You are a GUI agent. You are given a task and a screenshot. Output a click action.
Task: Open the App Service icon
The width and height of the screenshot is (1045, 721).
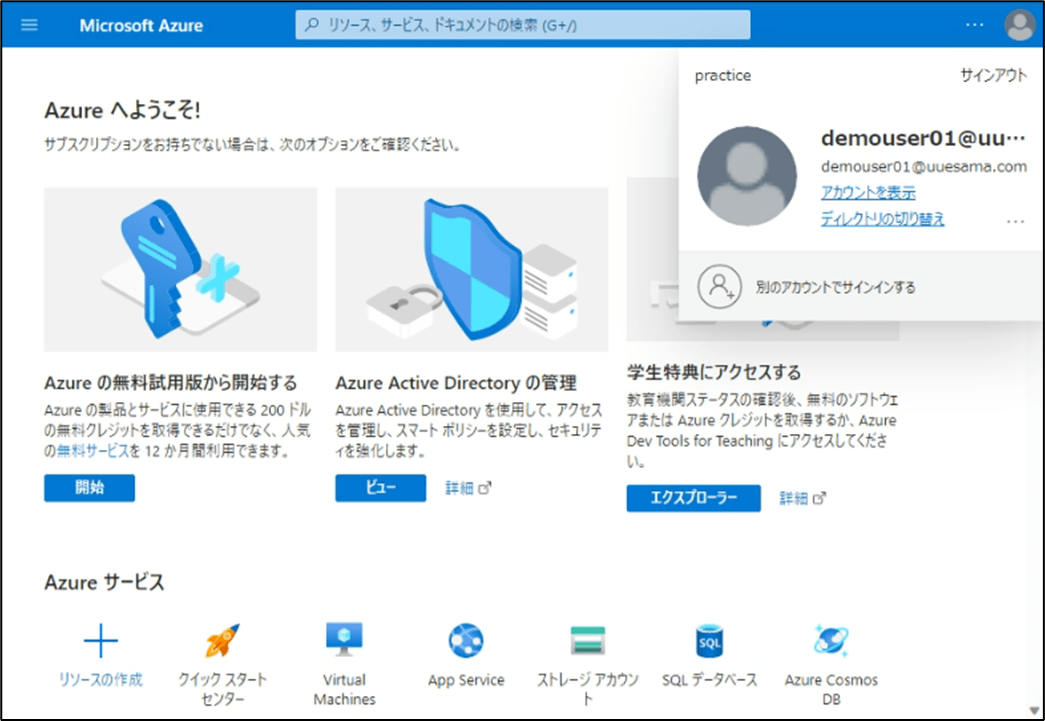(466, 640)
